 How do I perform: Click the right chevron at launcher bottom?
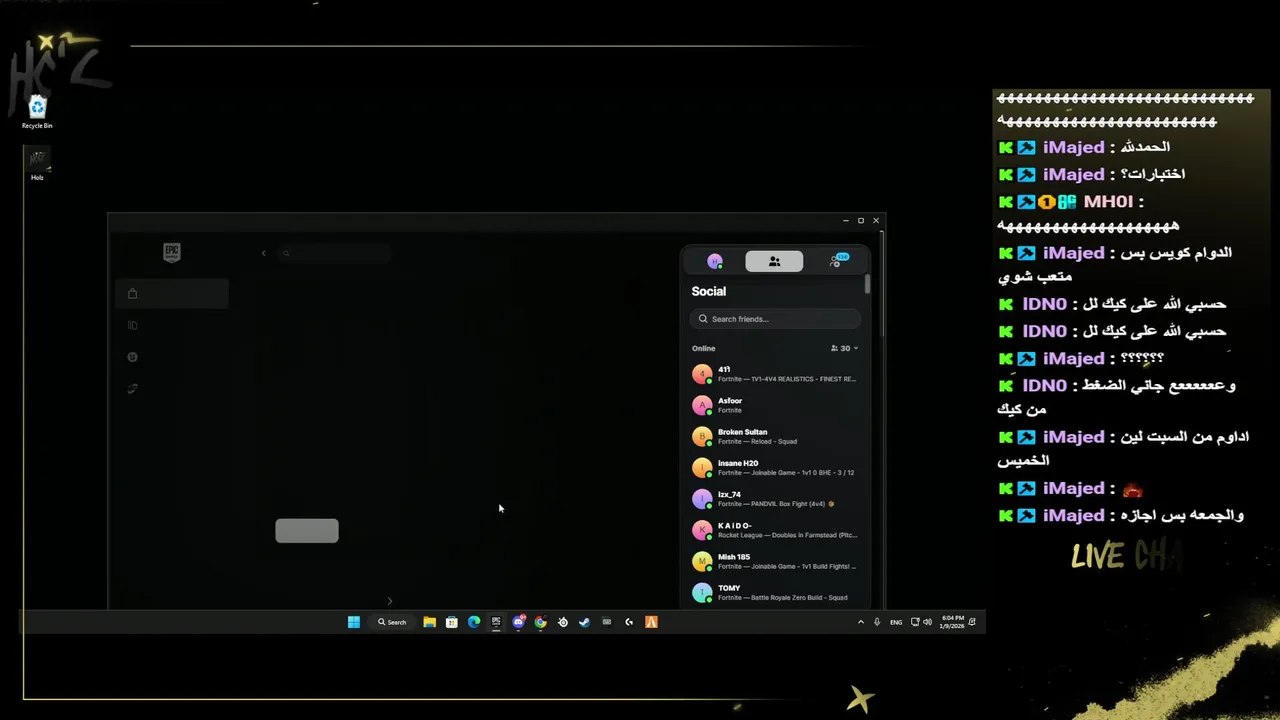[389, 601]
